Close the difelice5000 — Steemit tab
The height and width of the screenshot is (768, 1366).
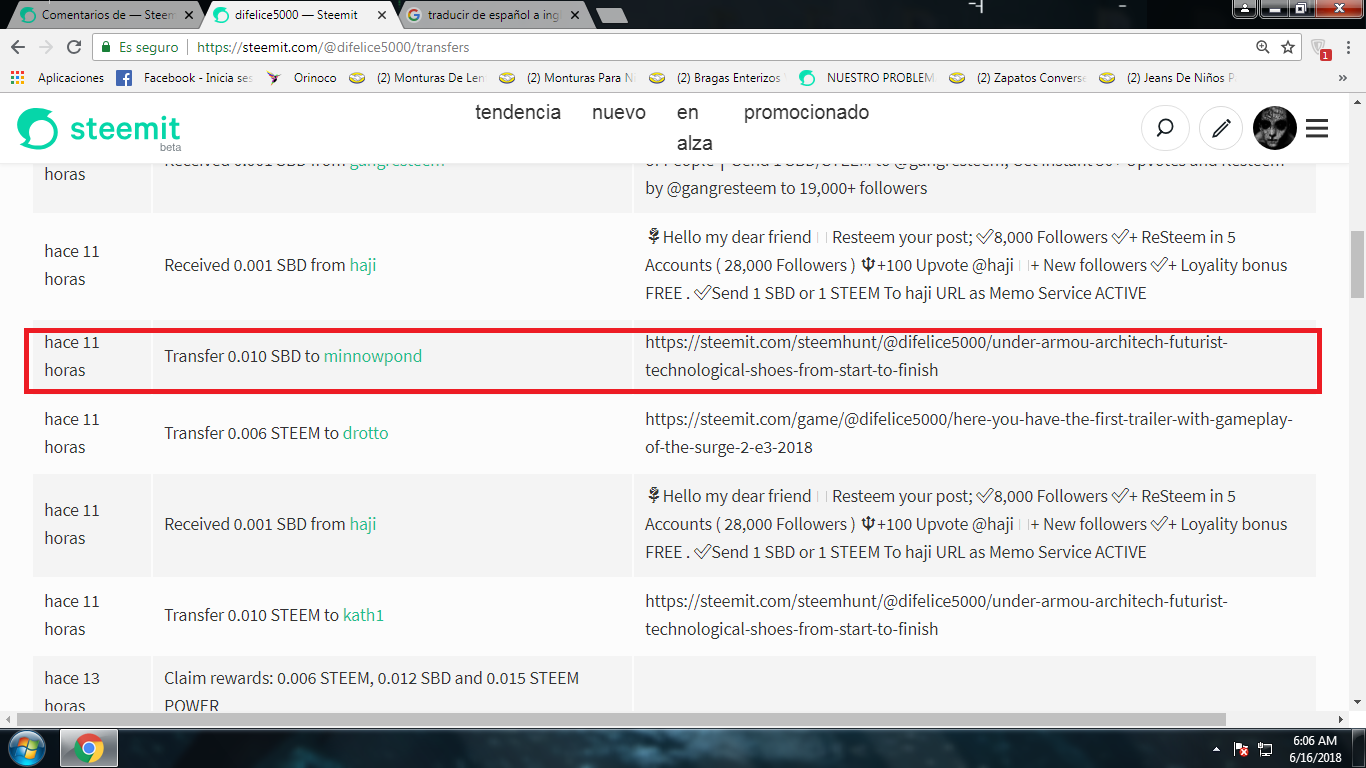coord(381,16)
